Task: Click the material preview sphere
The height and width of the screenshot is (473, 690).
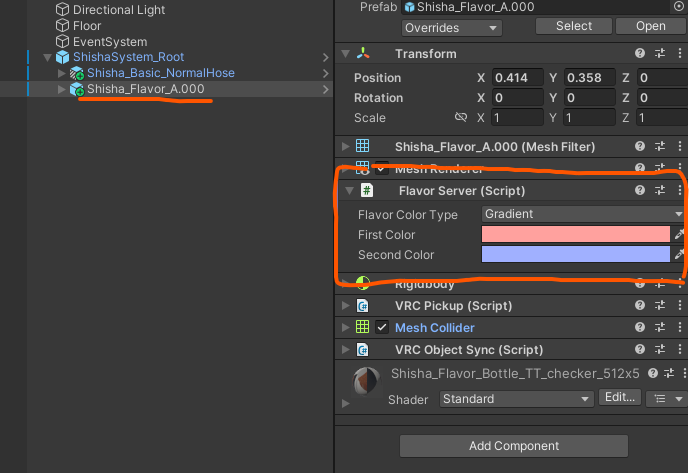Action: click(366, 381)
